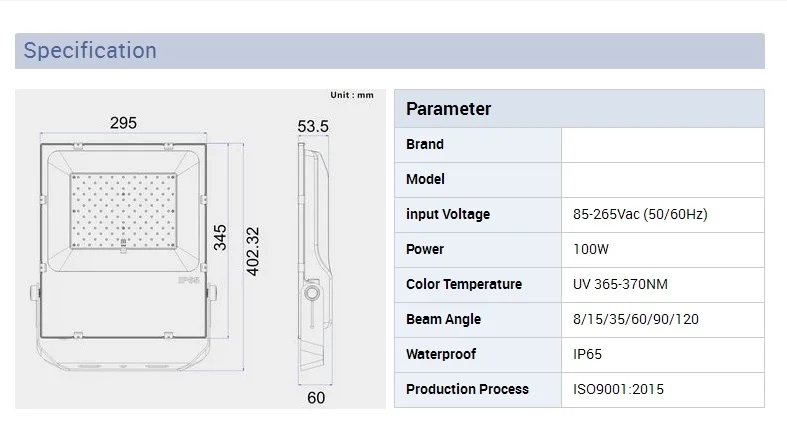Click the 295 width dimension
Viewport: 787px width, 429px height.
click(123, 123)
